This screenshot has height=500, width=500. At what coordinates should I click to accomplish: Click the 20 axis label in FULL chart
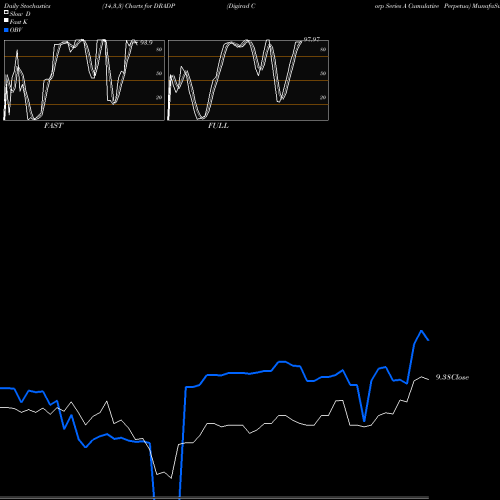(x=323, y=97)
